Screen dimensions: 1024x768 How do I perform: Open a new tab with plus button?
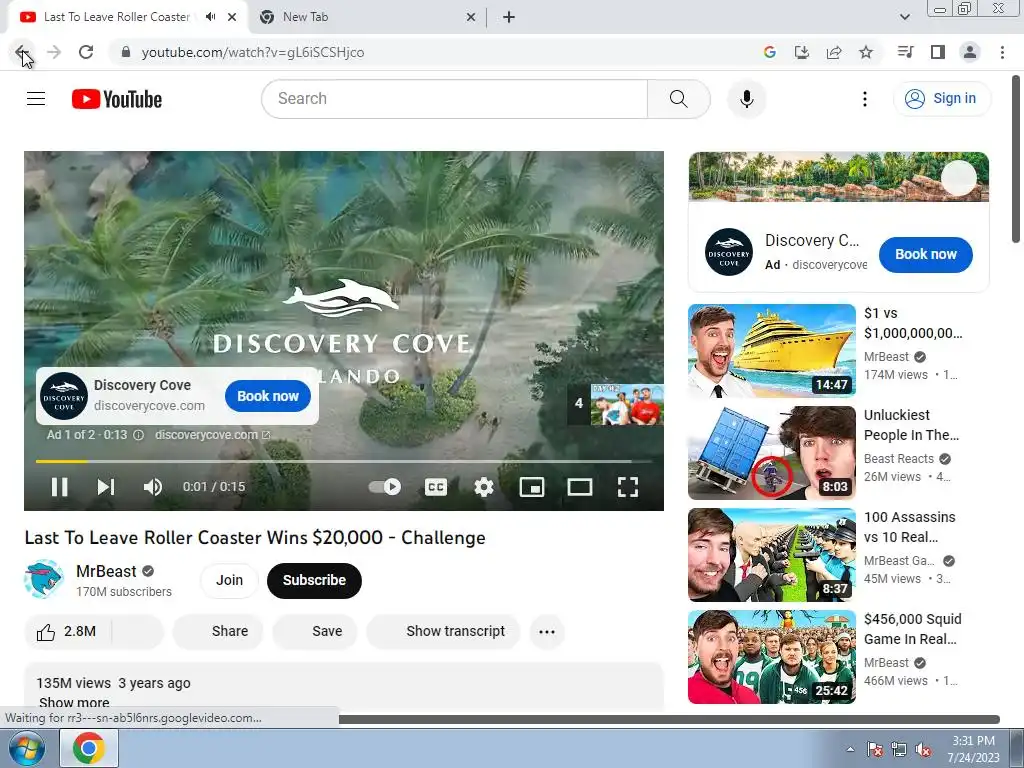pos(509,17)
